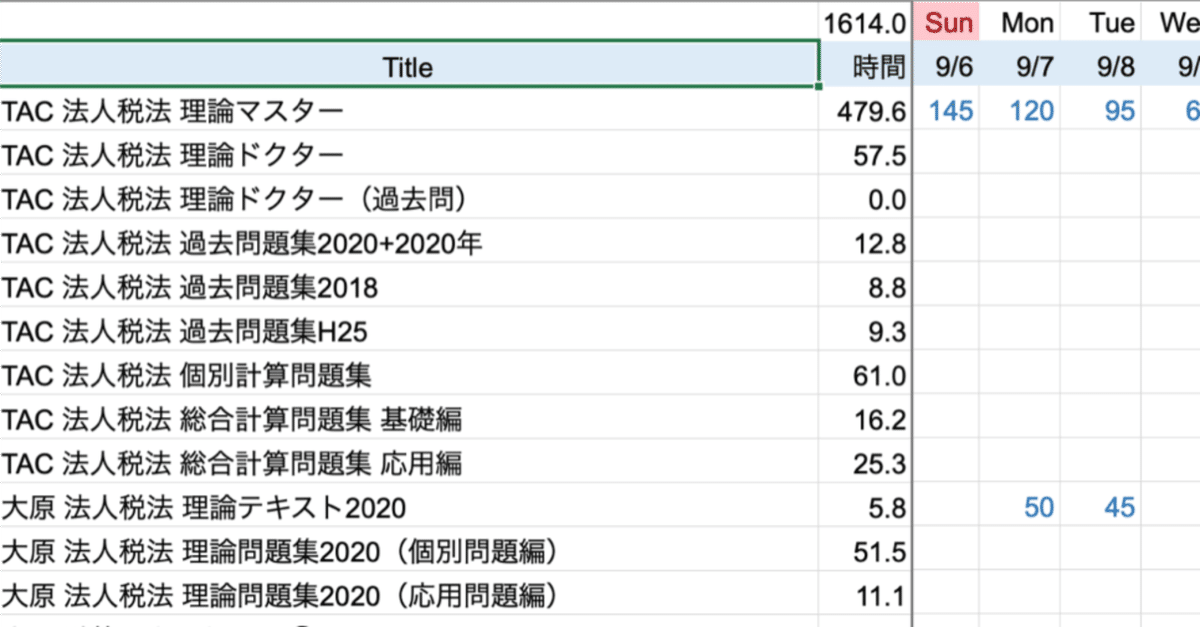Screen dimensions: 1200x627
Task: Click the Mon day header
Action: point(1020,22)
